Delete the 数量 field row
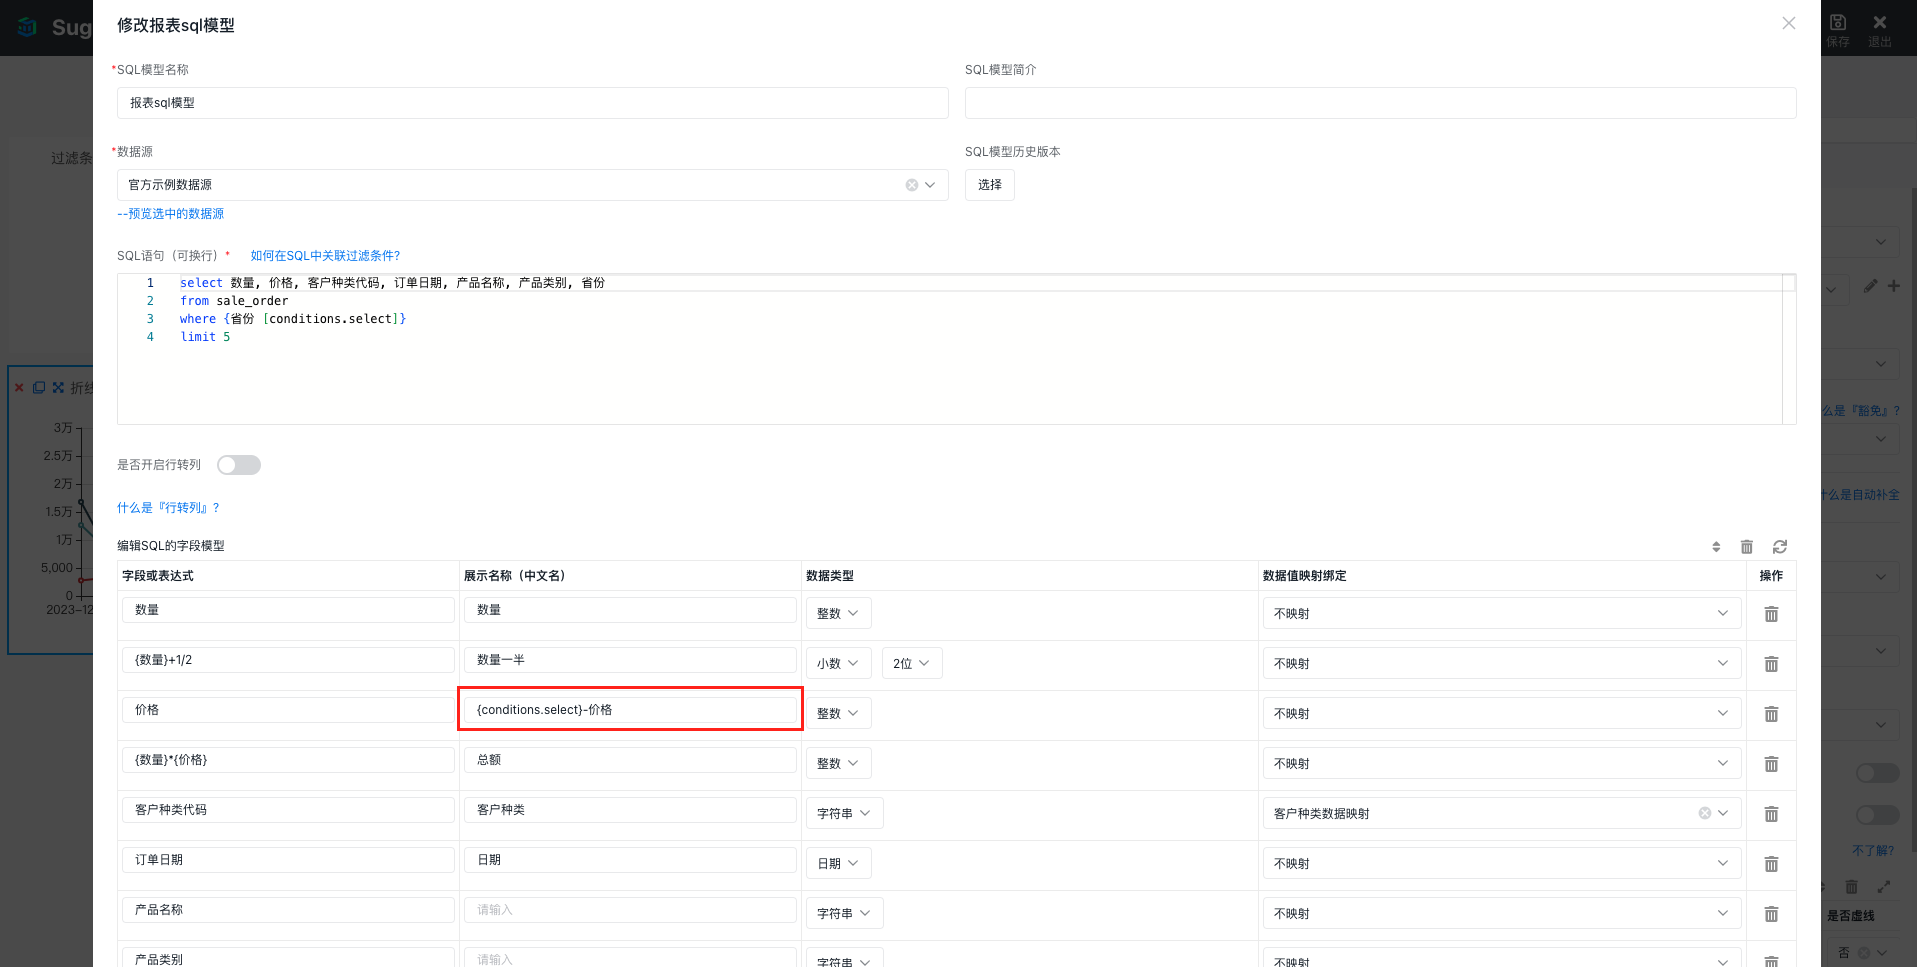The image size is (1917, 967). coord(1771,614)
